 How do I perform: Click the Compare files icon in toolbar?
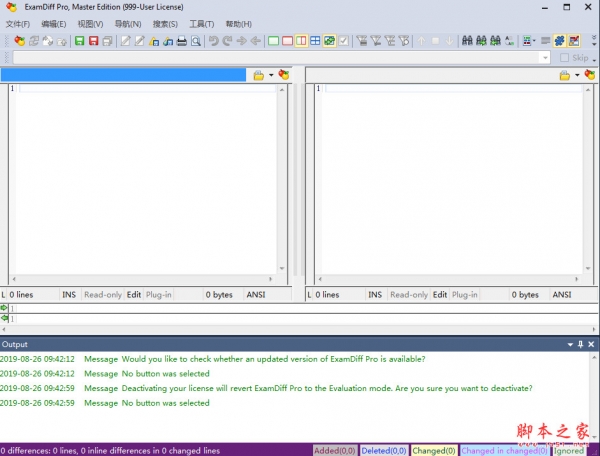click(19, 41)
